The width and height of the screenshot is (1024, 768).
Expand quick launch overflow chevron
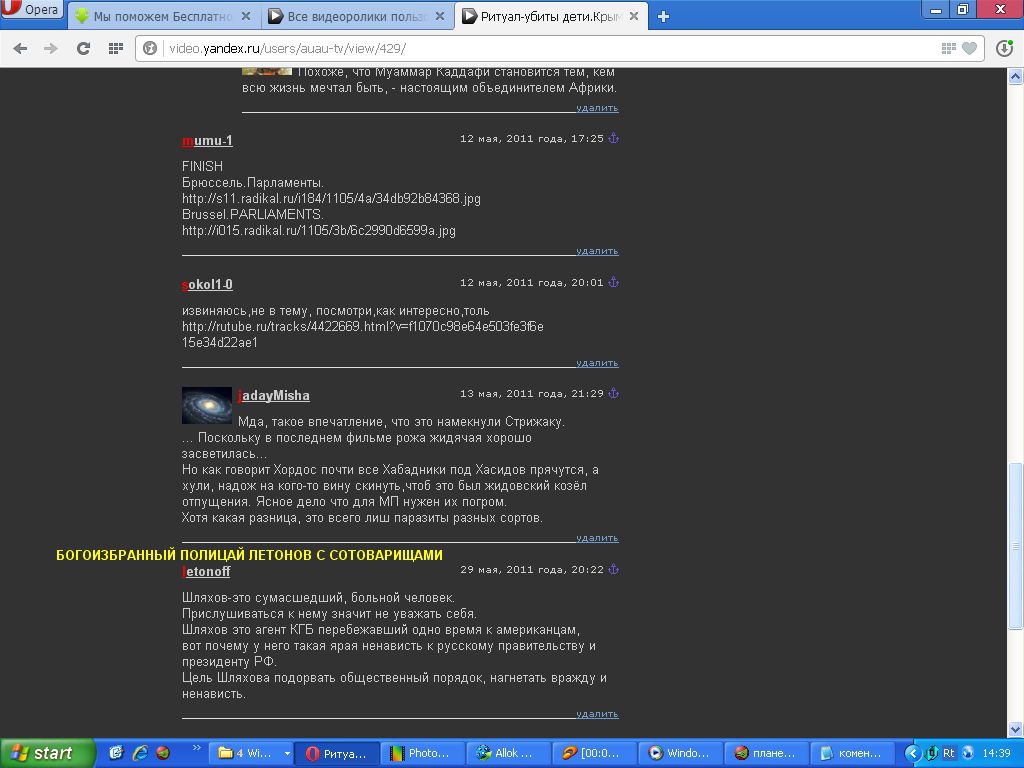[x=196, y=748]
